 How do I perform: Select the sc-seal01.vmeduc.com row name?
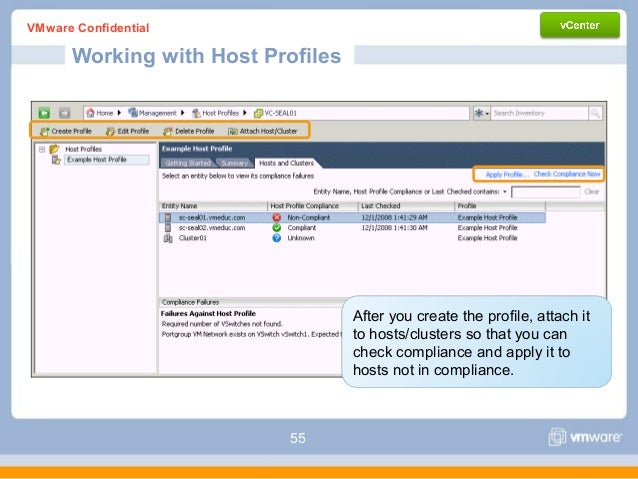212,218
